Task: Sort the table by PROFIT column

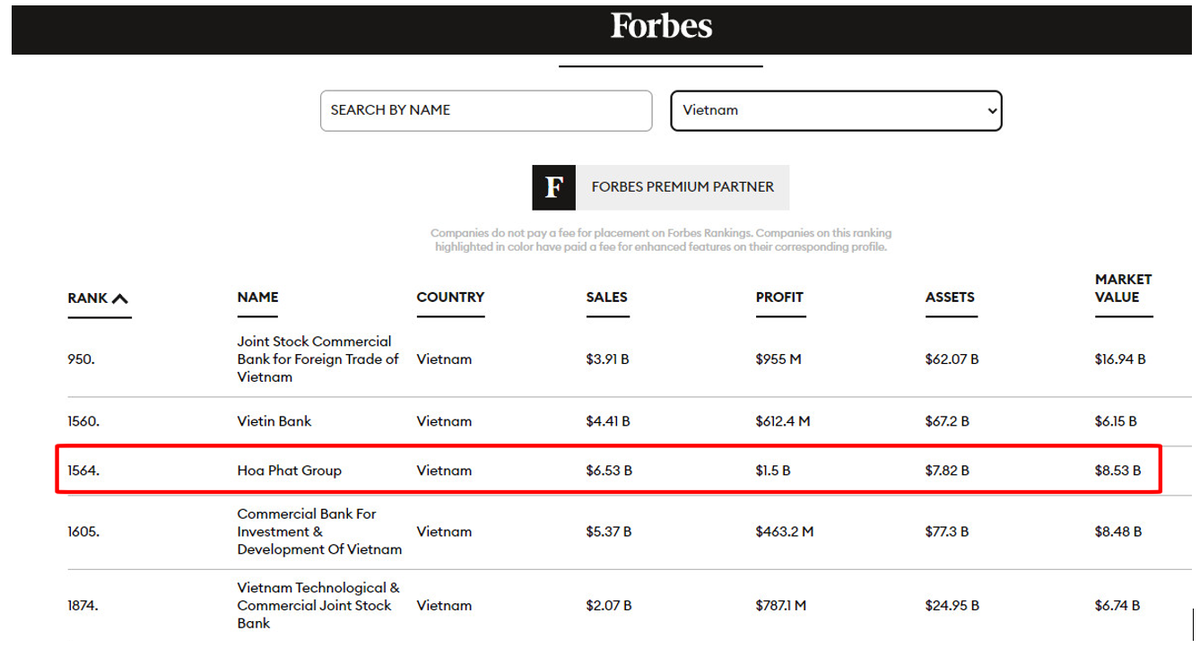Action: click(779, 297)
